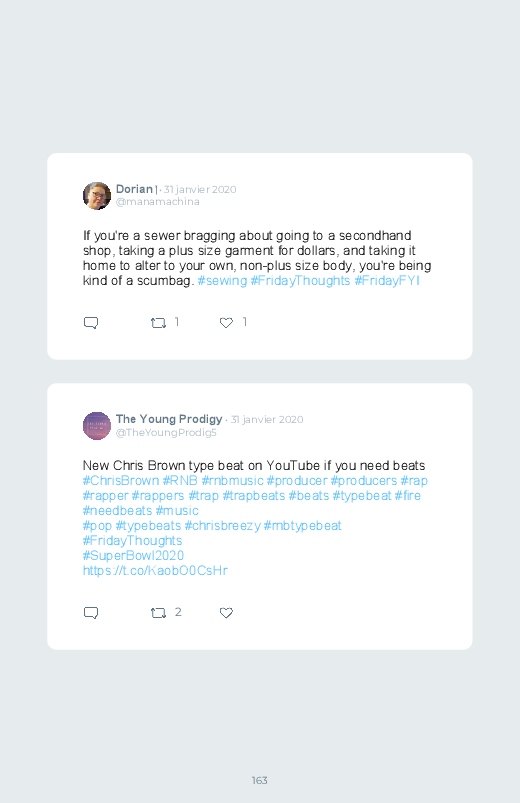Screen dimensions: 520x803
Task: Open Dorian's display name
Action: click(x=134, y=189)
